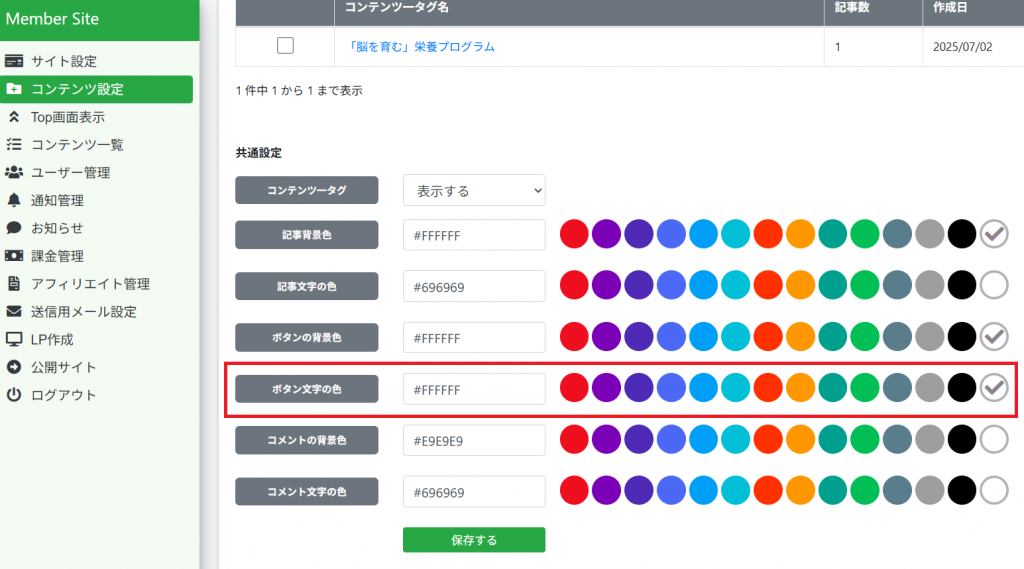Open コンテンツ設定 in the sidebar menu
Image resolution: width=1024 pixels, height=569 pixels.
pos(97,89)
